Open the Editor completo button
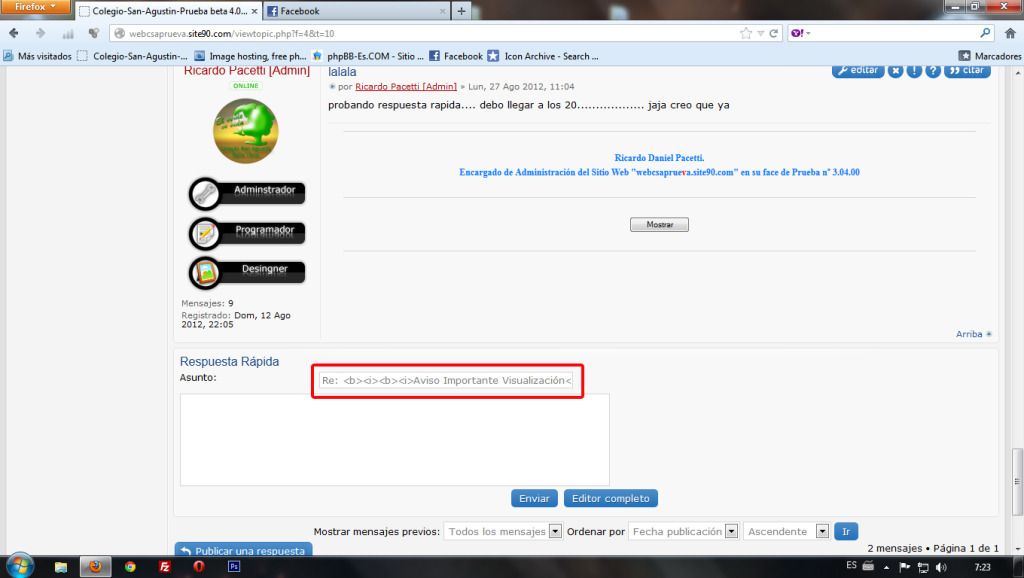 click(611, 498)
